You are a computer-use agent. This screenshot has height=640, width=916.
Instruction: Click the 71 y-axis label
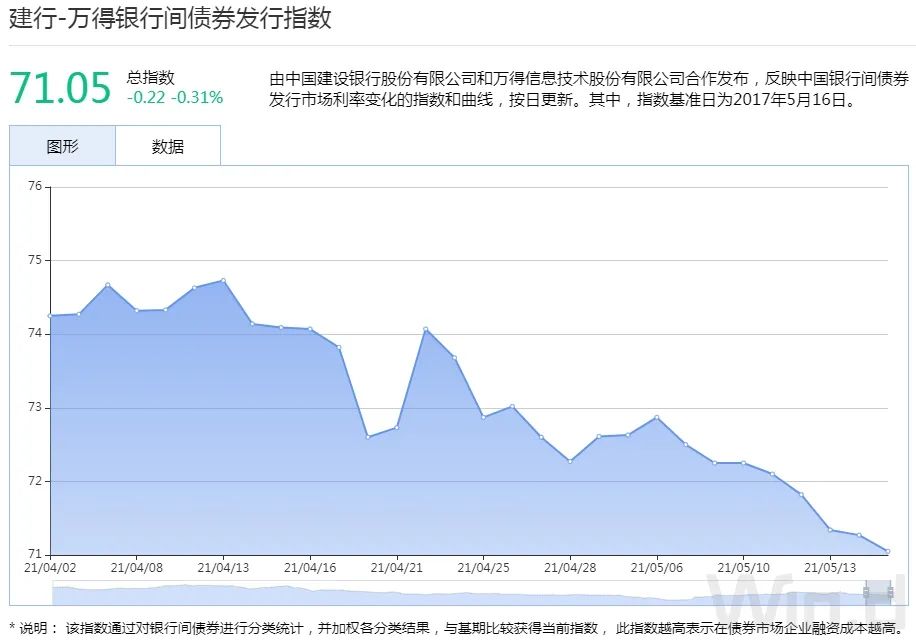click(x=35, y=554)
